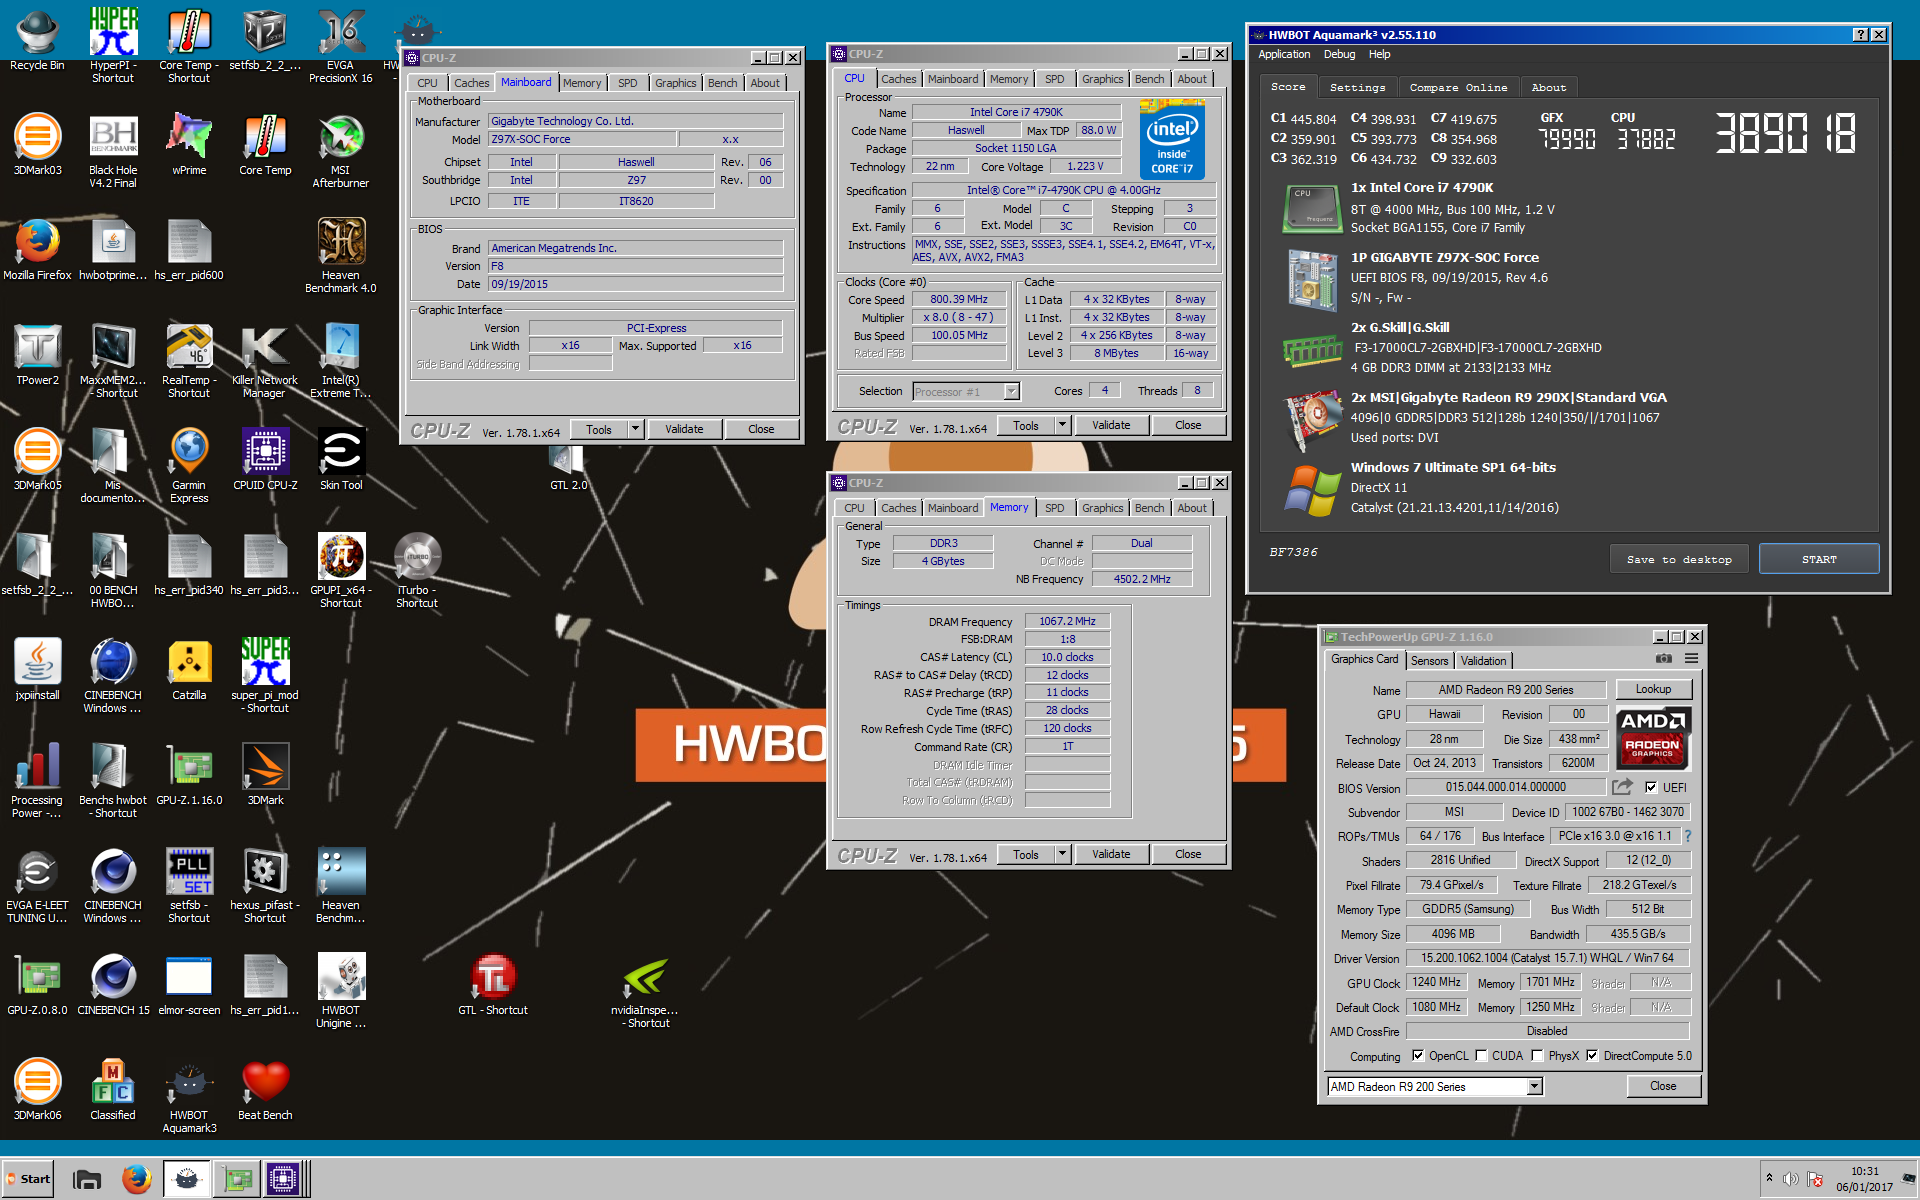Image resolution: width=1920 pixels, height=1200 pixels.
Task: Open Caches tab in CPU tab CPU-Z window
Action: click(898, 79)
